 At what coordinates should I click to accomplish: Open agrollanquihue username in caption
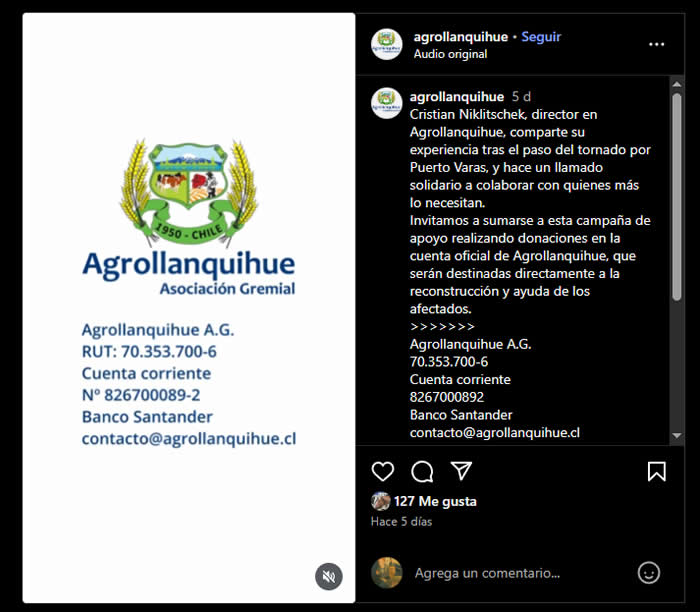point(457,96)
